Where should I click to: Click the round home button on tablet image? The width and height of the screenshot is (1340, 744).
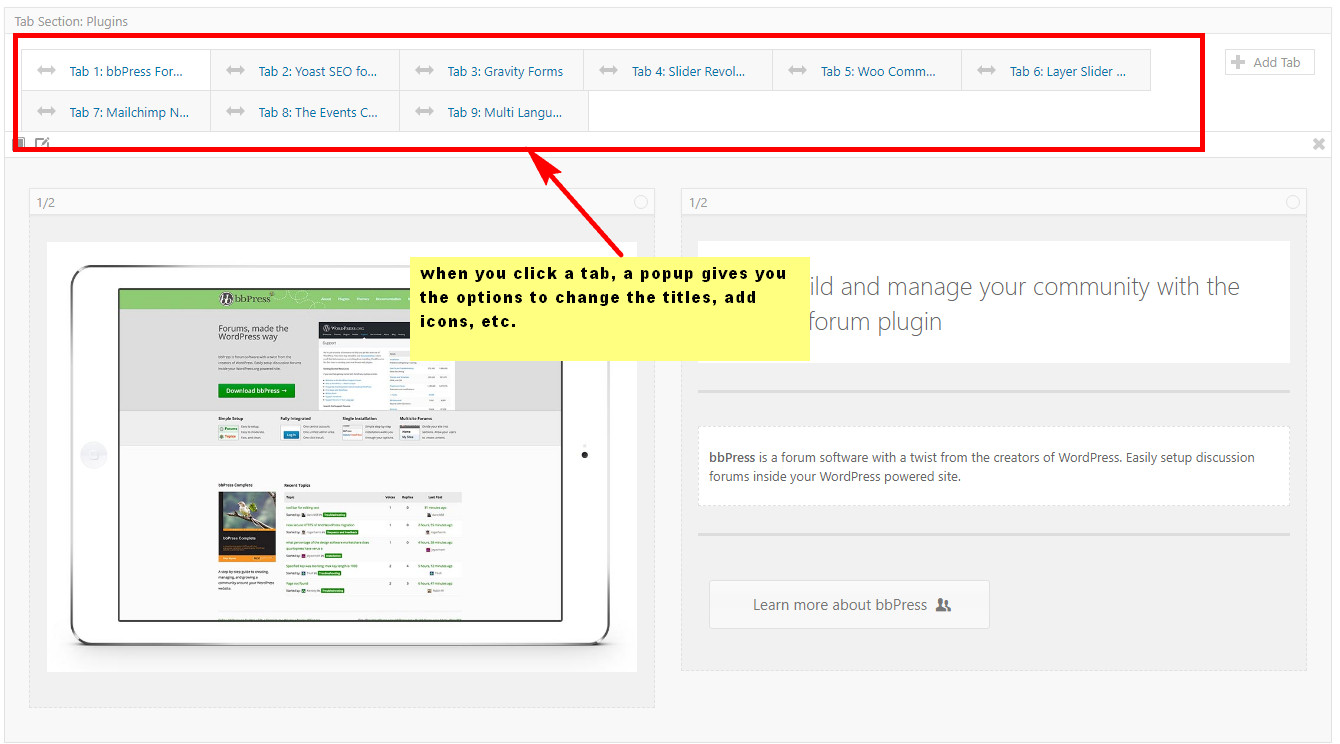click(94, 455)
